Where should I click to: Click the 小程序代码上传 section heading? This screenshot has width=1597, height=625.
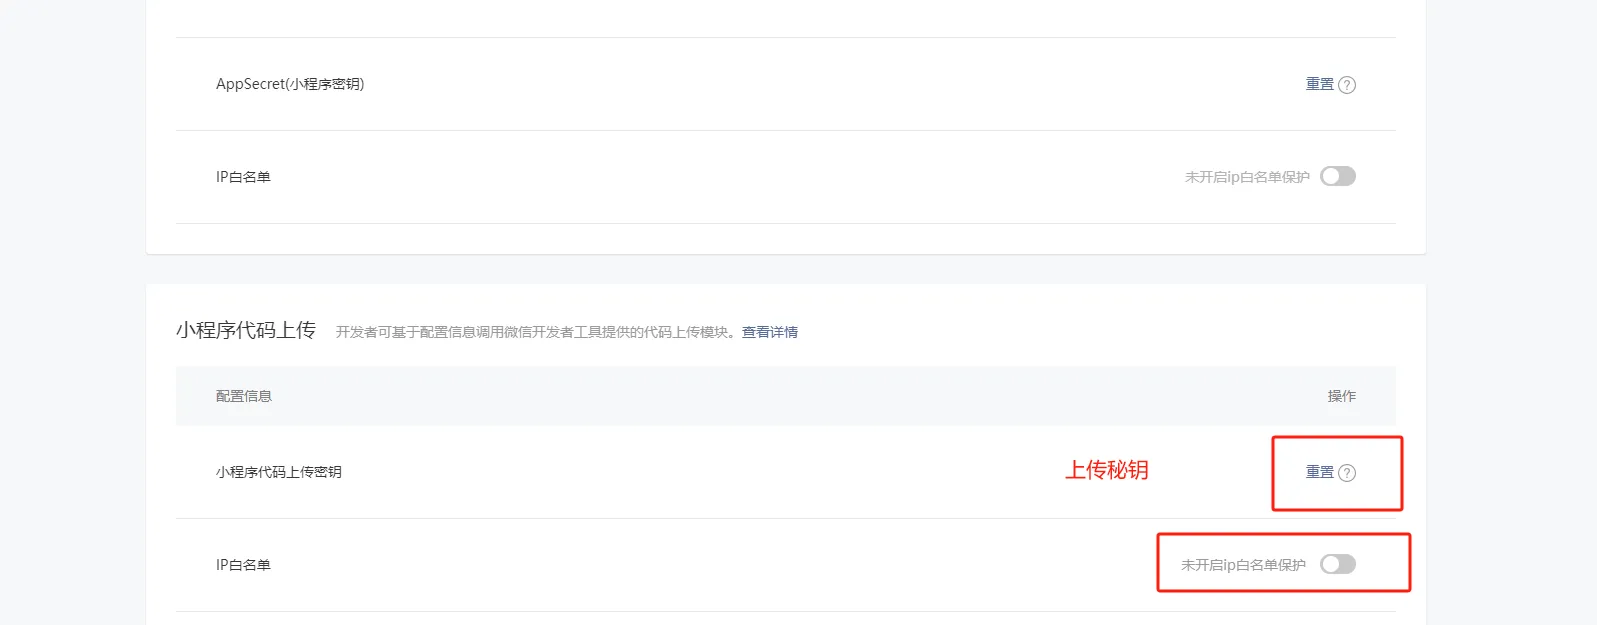[246, 330]
